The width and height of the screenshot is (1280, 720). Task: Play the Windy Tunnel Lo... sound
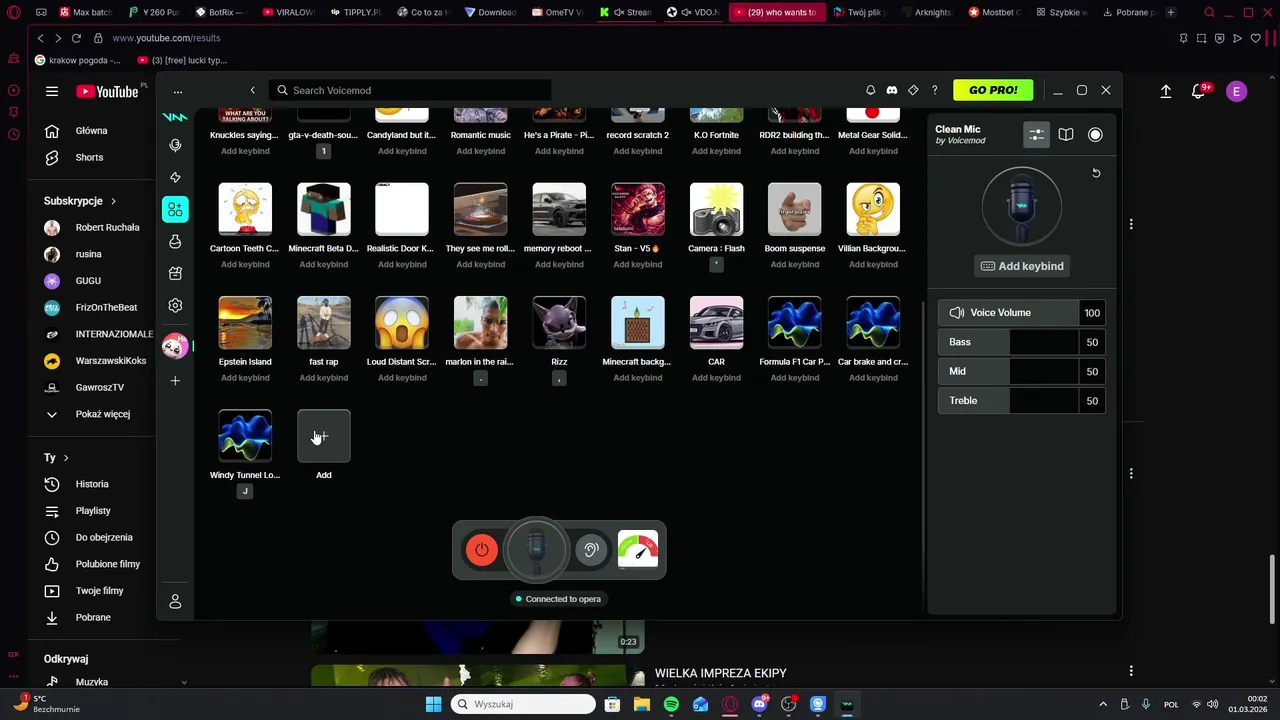[245, 436]
